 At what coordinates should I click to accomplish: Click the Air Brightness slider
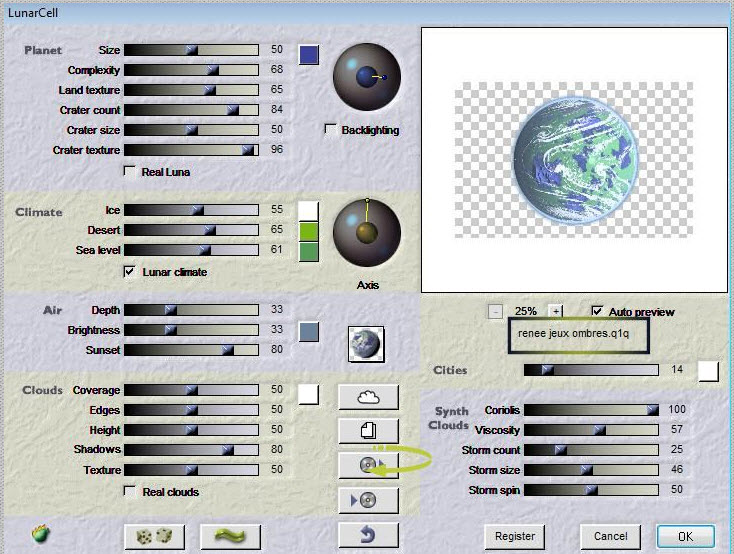pos(191,330)
